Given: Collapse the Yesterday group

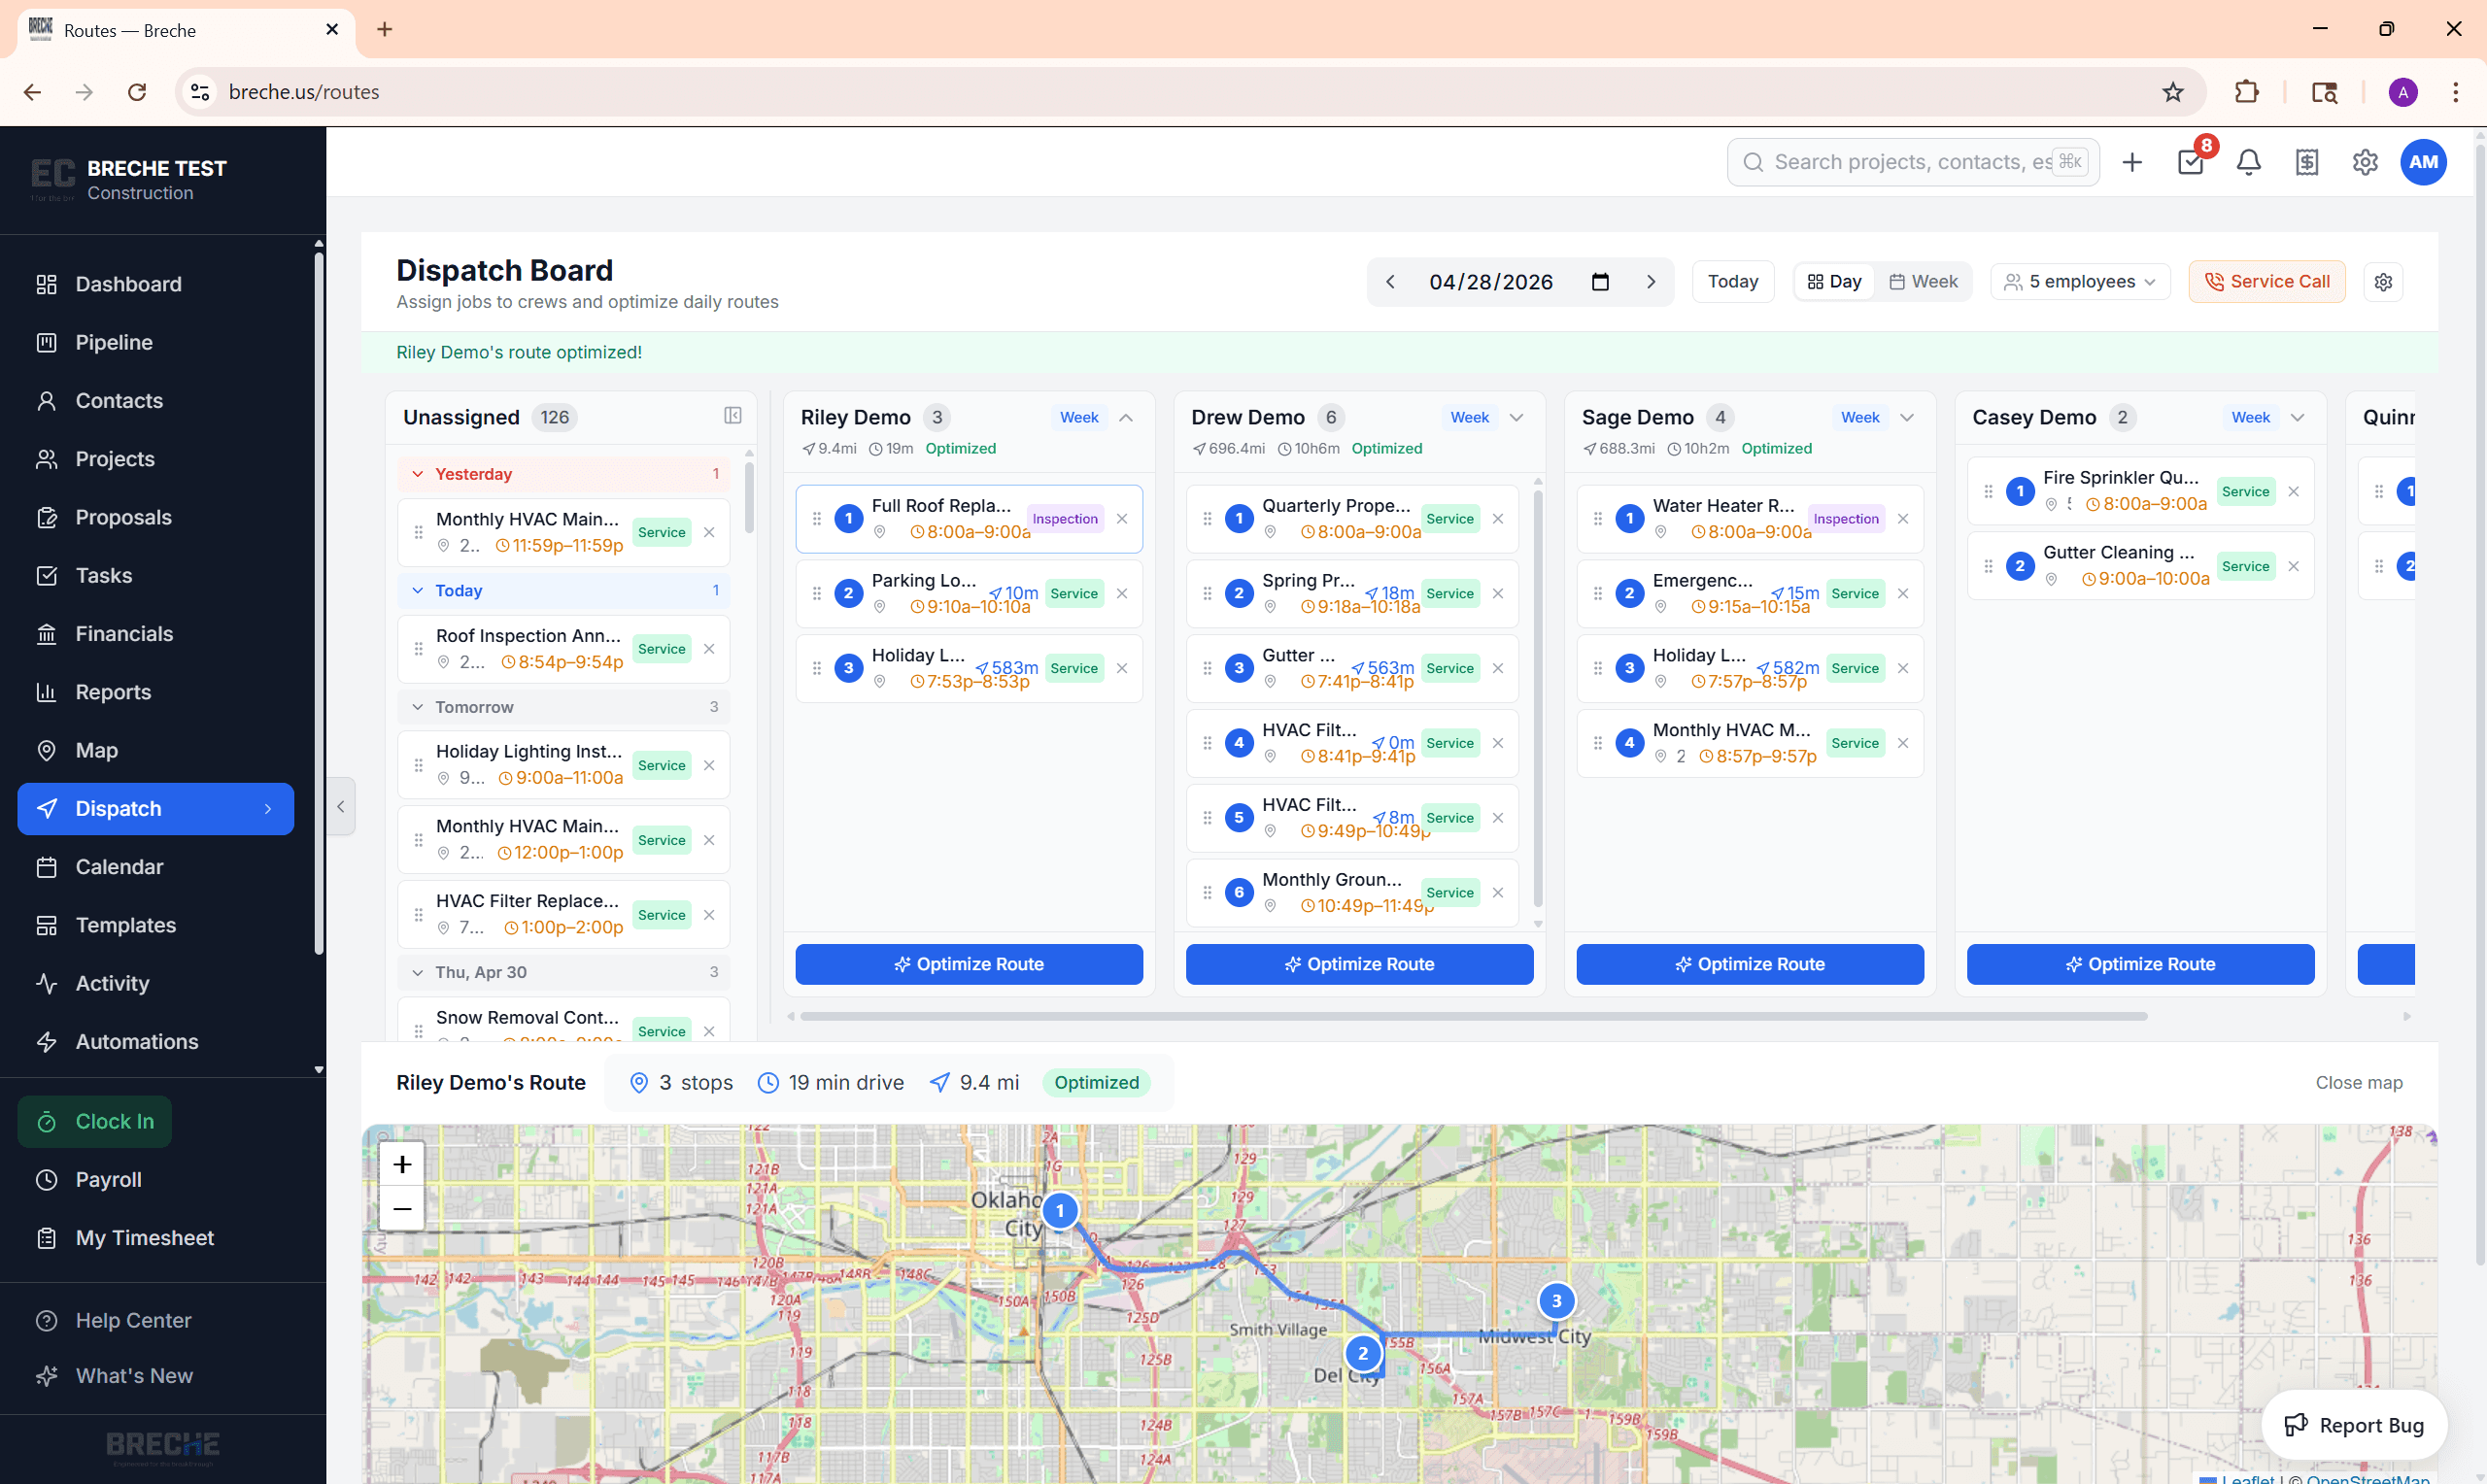Looking at the screenshot, I should 564,474.
